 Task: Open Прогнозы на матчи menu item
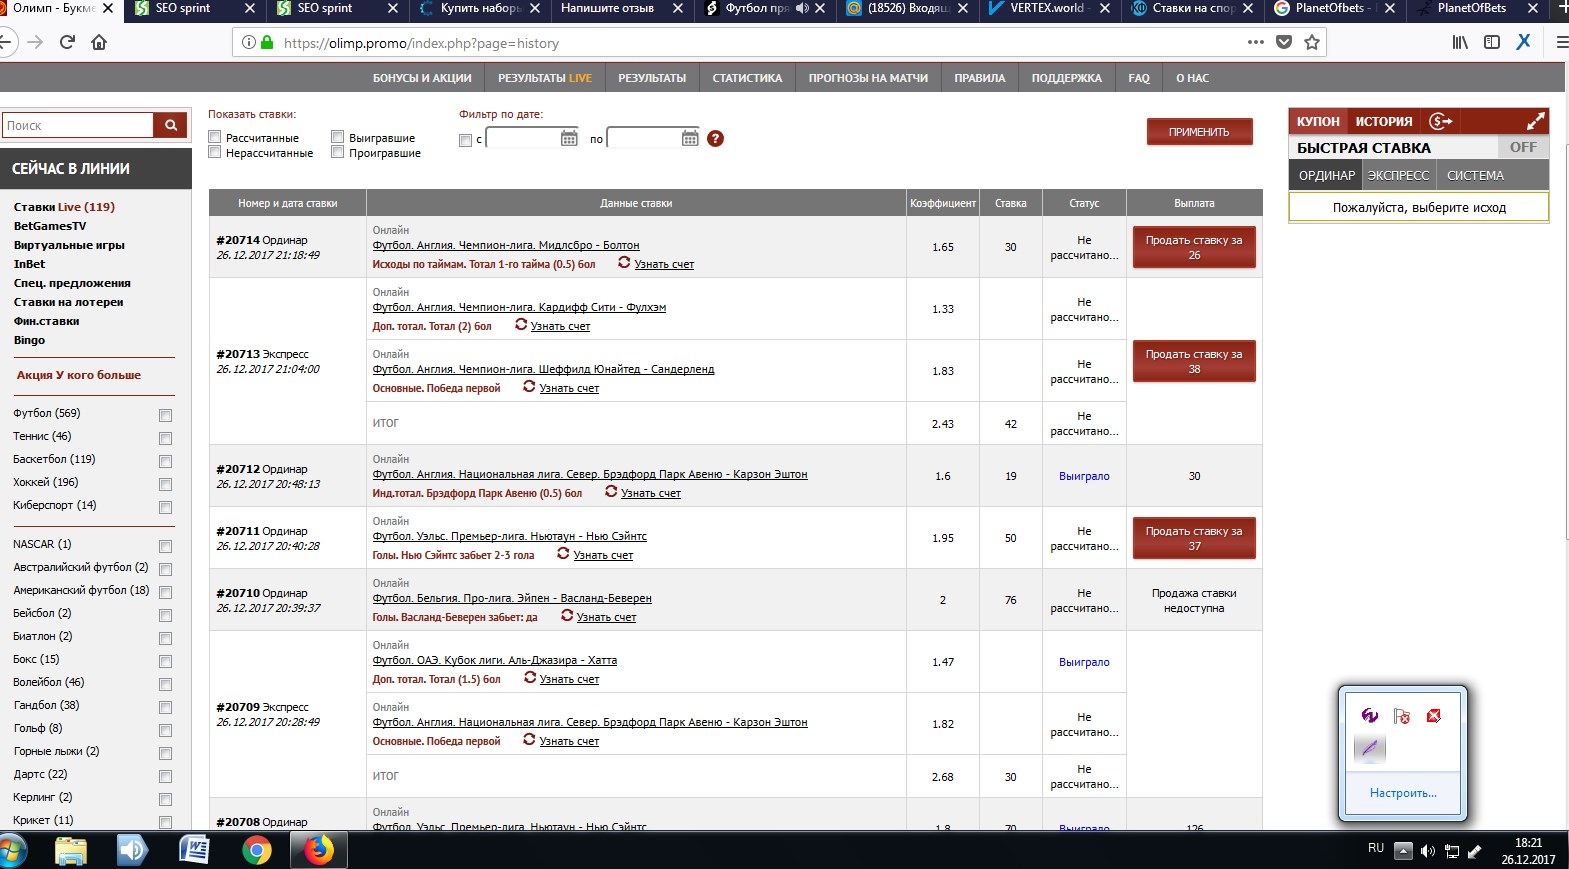click(868, 78)
